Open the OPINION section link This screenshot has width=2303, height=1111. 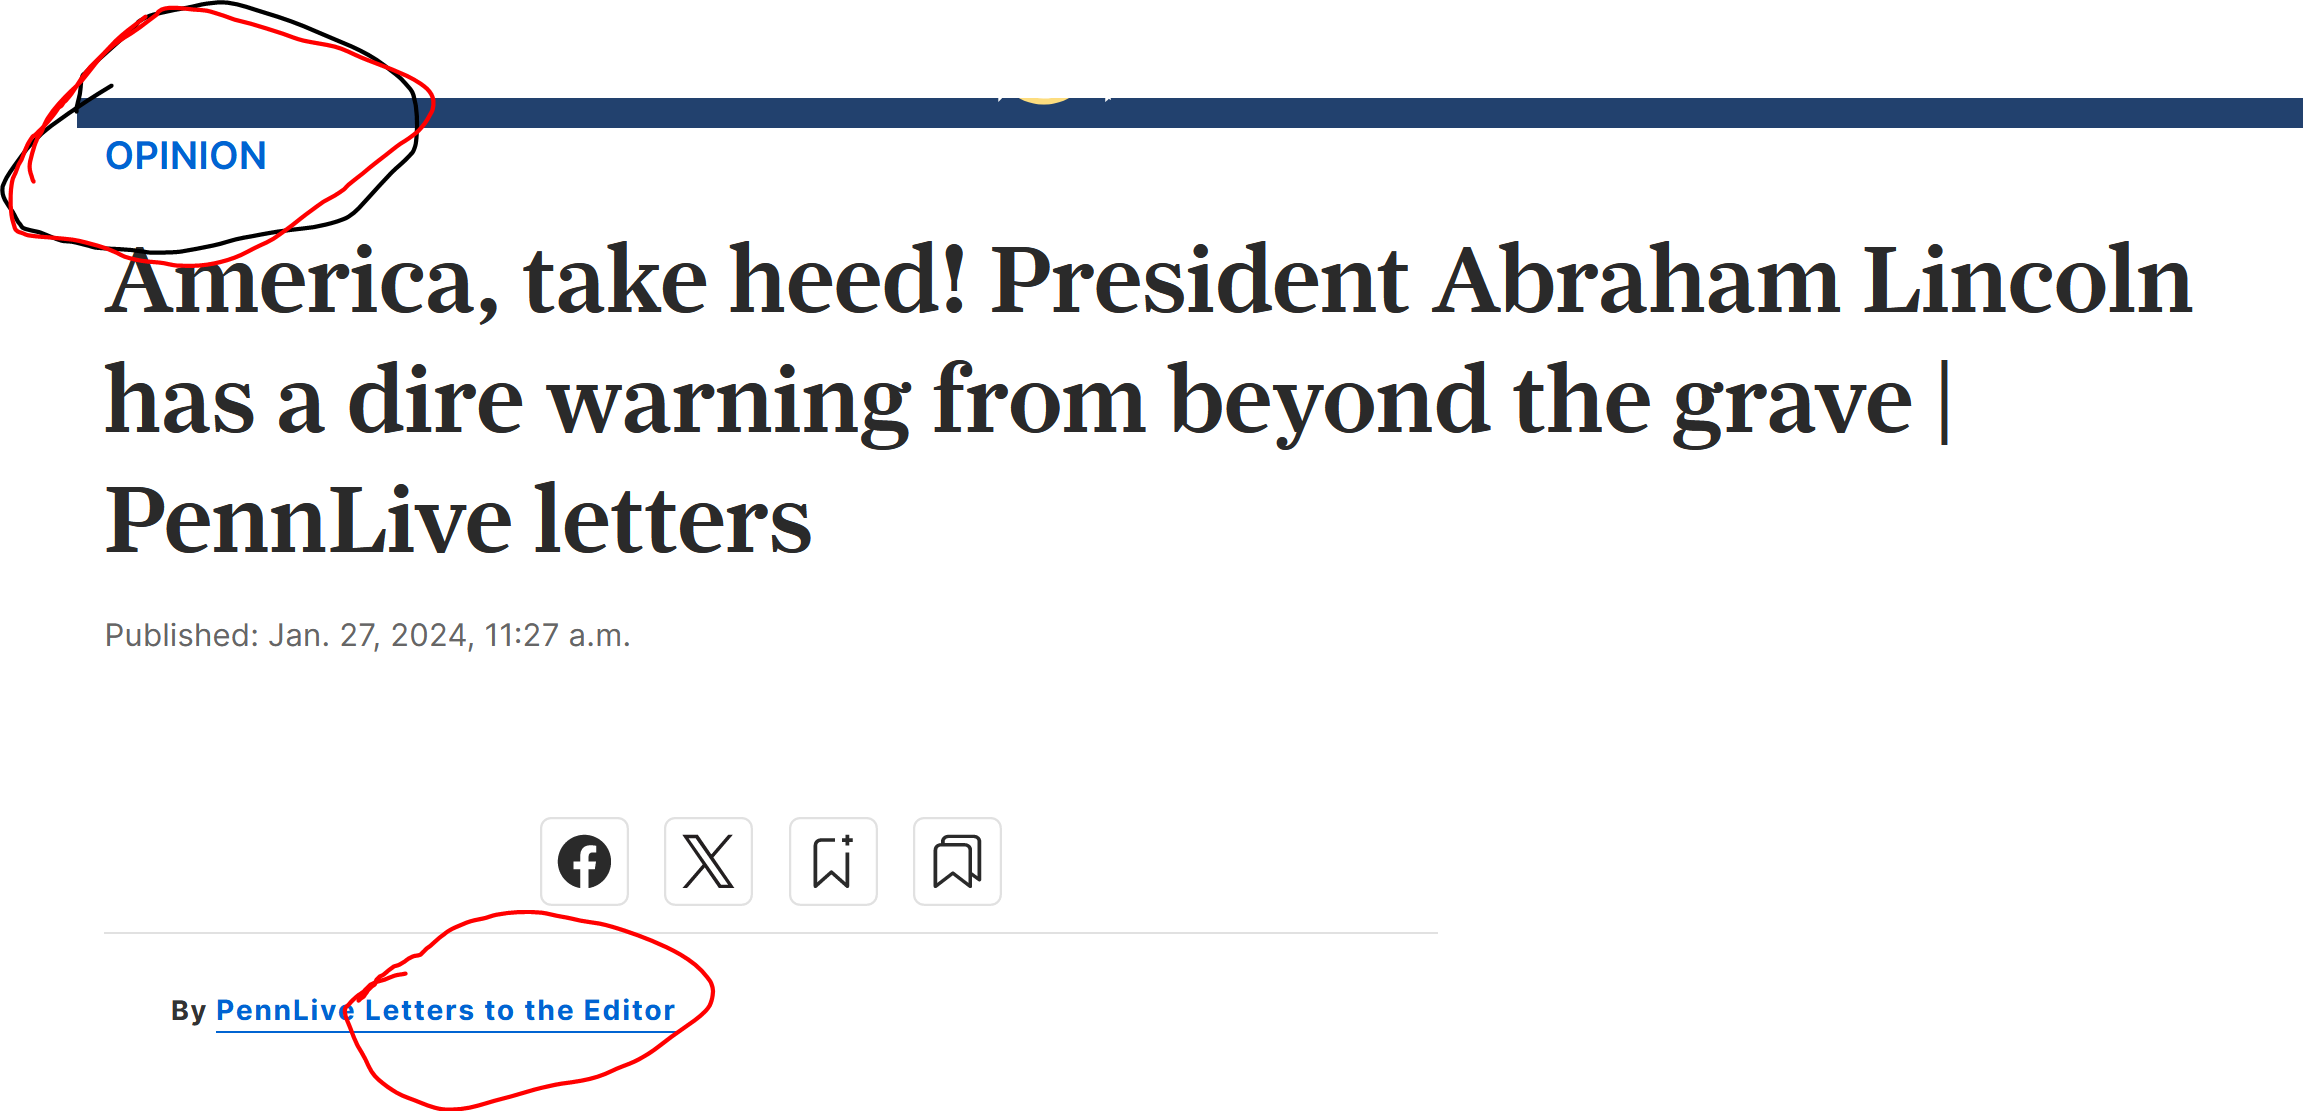click(x=186, y=156)
